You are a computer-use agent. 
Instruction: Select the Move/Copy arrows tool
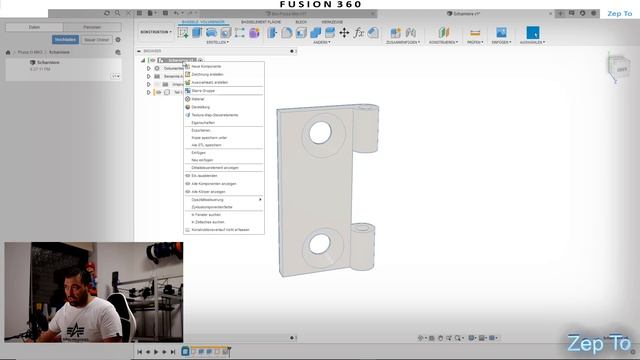(x=344, y=33)
